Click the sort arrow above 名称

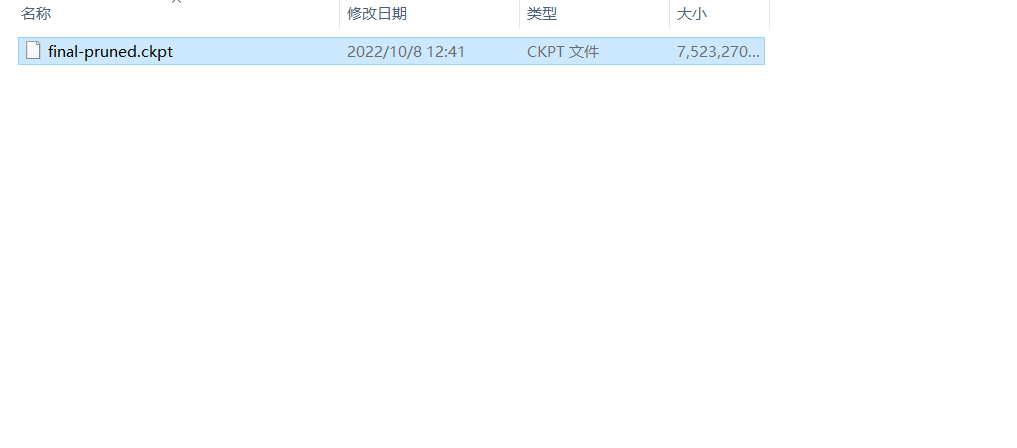pyautogui.click(x=176, y=2)
